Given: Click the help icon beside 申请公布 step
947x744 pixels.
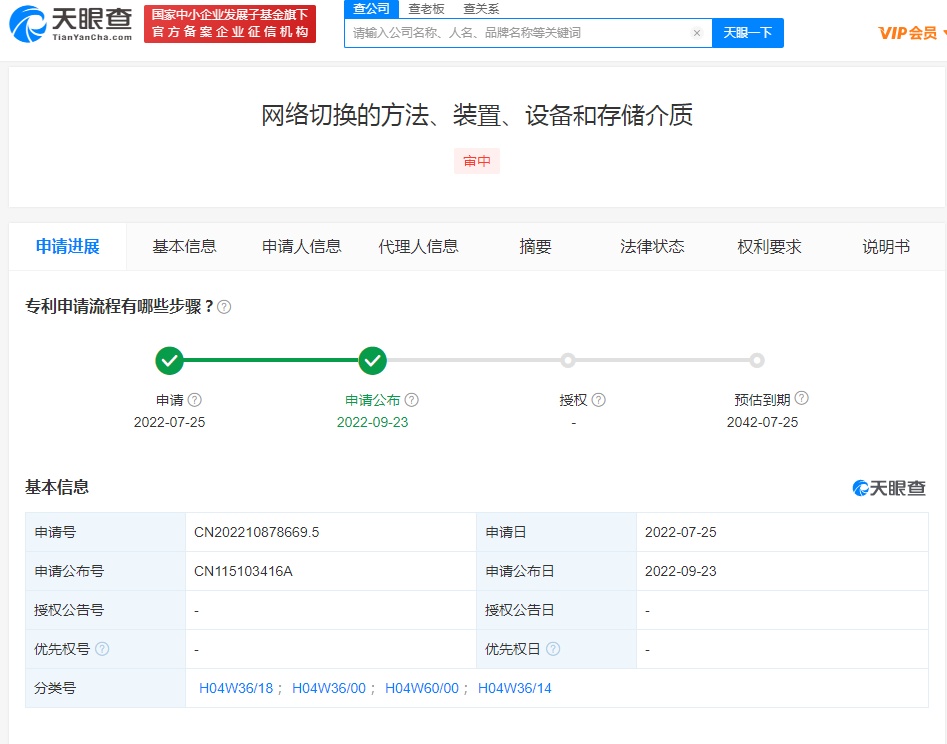Looking at the screenshot, I should [x=411, y=400].
